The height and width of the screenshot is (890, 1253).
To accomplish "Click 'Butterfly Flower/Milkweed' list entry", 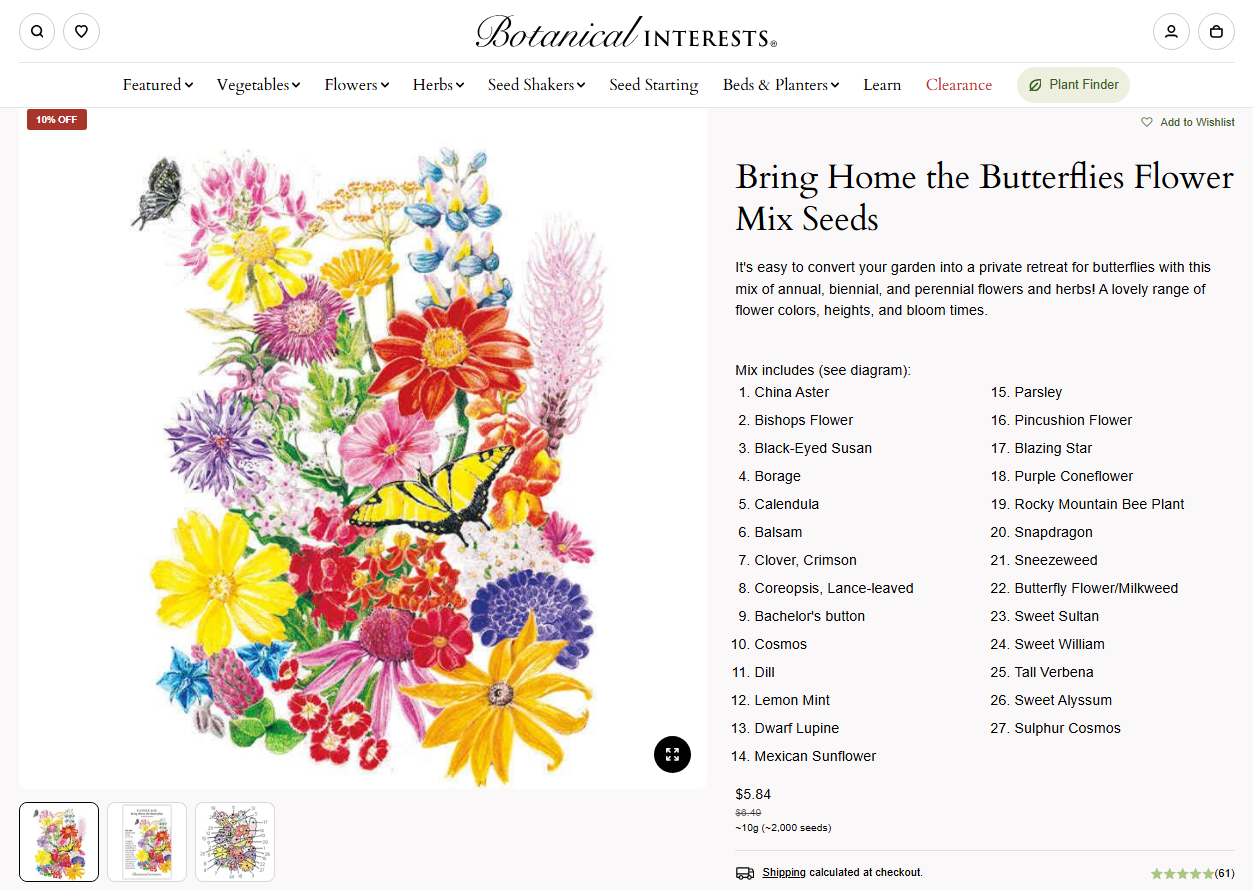I will coord(1096,588).
